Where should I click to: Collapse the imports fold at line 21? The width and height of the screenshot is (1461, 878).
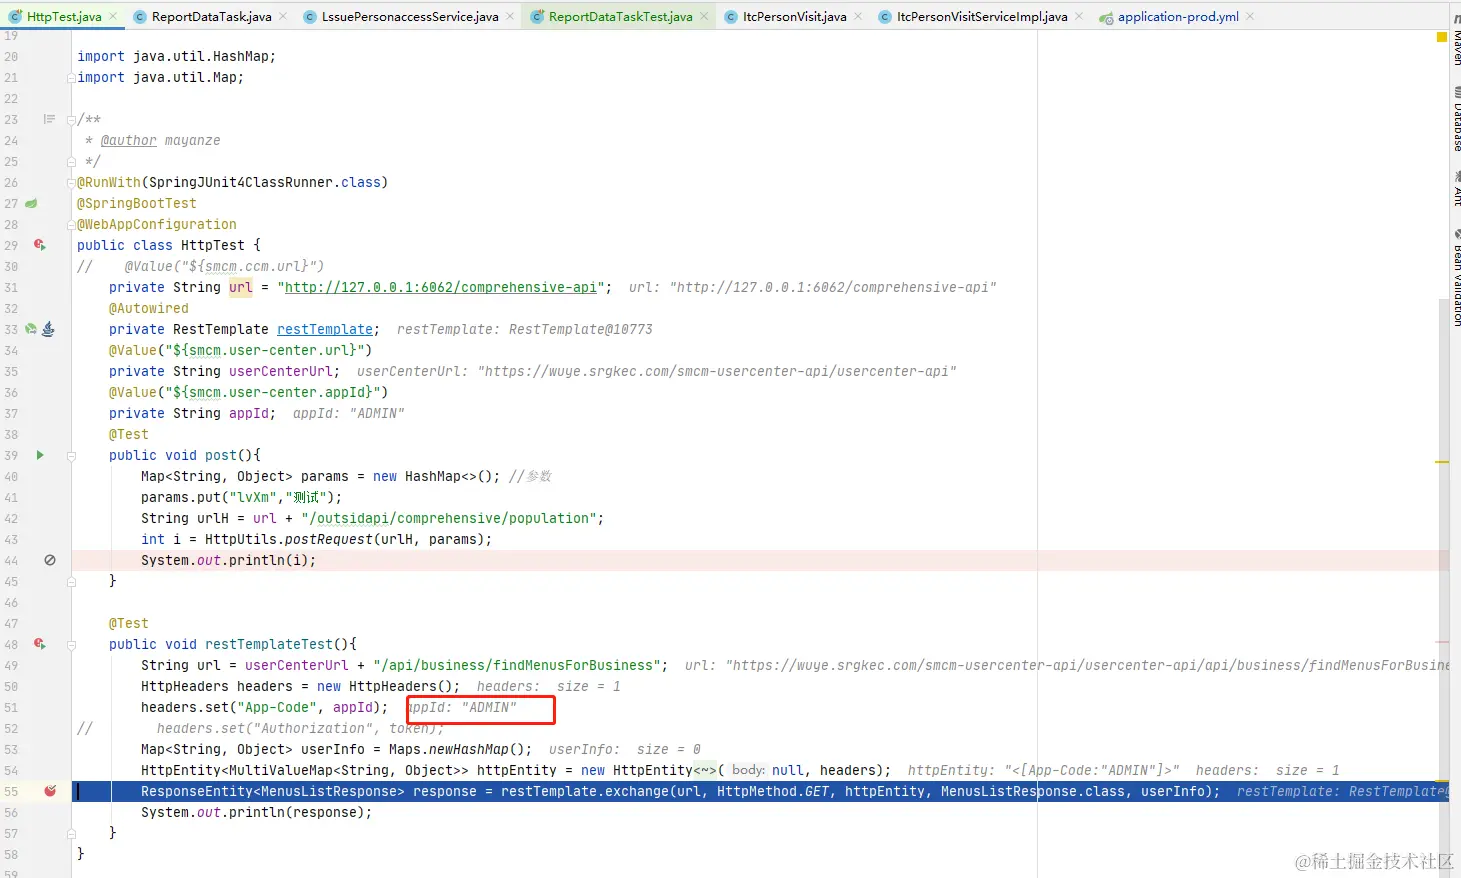point(71,77)
